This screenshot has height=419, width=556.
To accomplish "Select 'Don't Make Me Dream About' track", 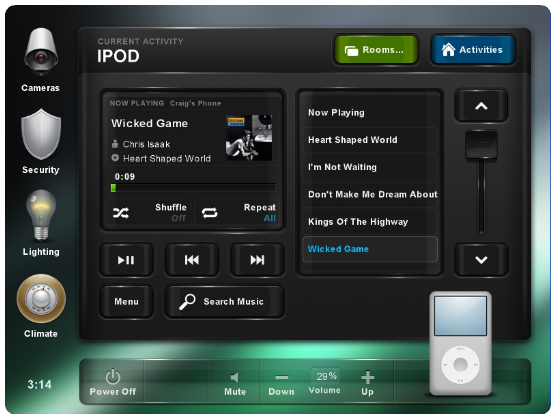I will point(370,194).
